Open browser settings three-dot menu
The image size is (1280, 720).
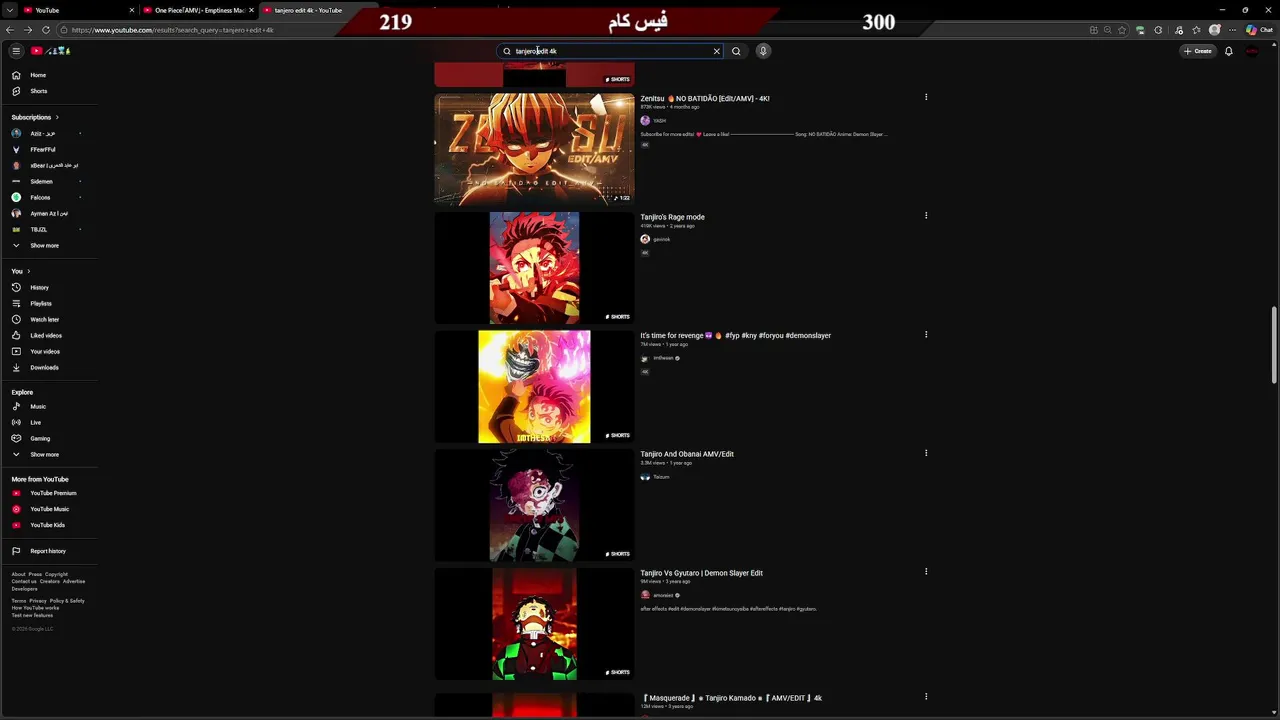pos(1233,30)
